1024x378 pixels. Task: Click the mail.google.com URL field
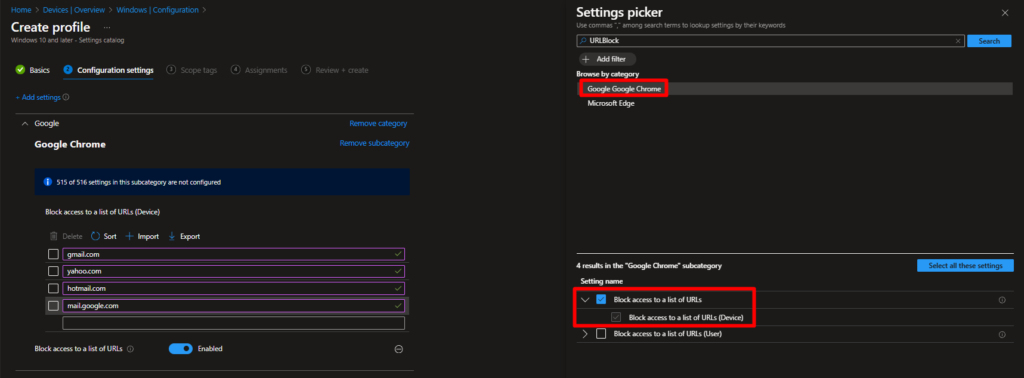click(x=233, y=306)
